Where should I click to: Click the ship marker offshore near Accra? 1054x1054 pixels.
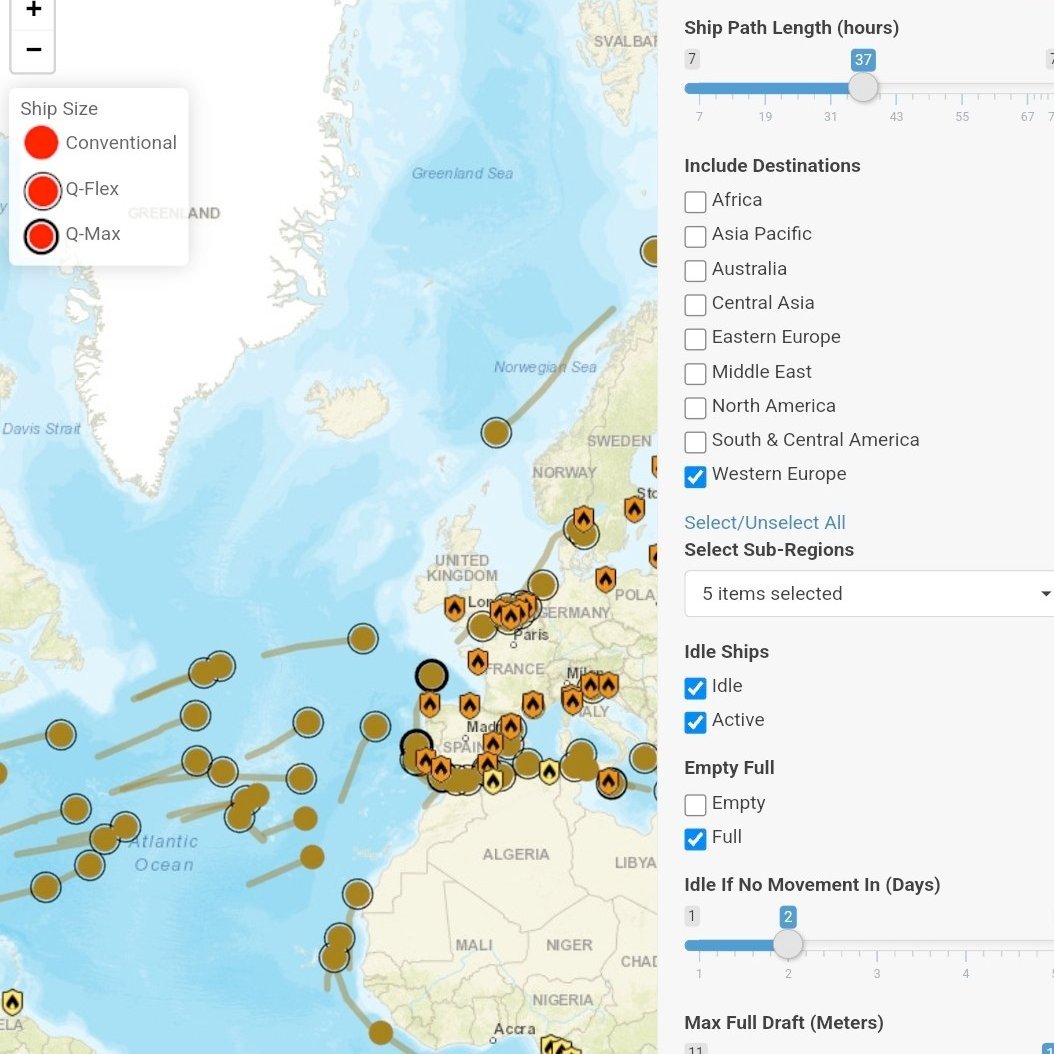(x=380, y=1032)
